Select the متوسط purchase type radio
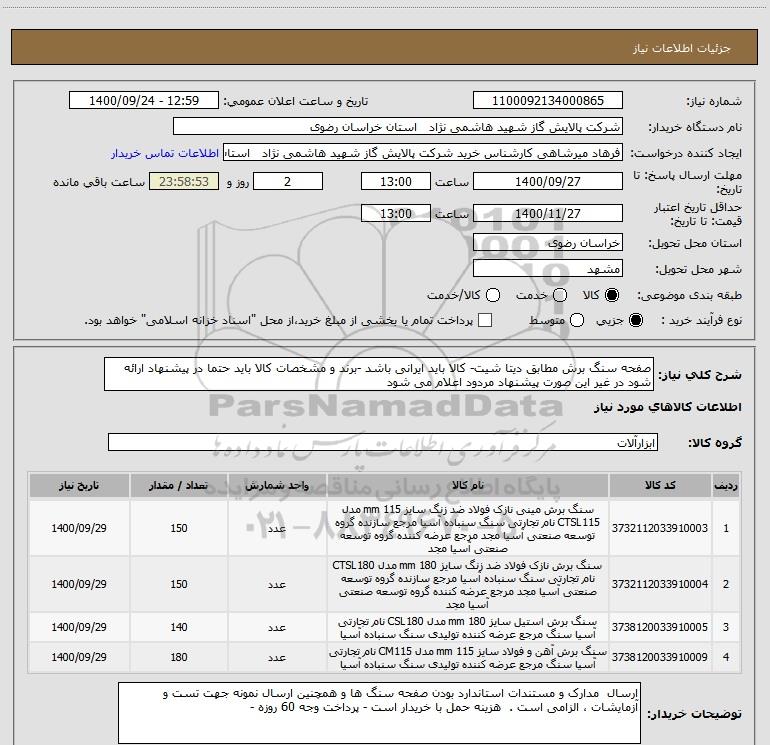Image resolution: width=770 pixels, height=745 pixels. [577, 320]
